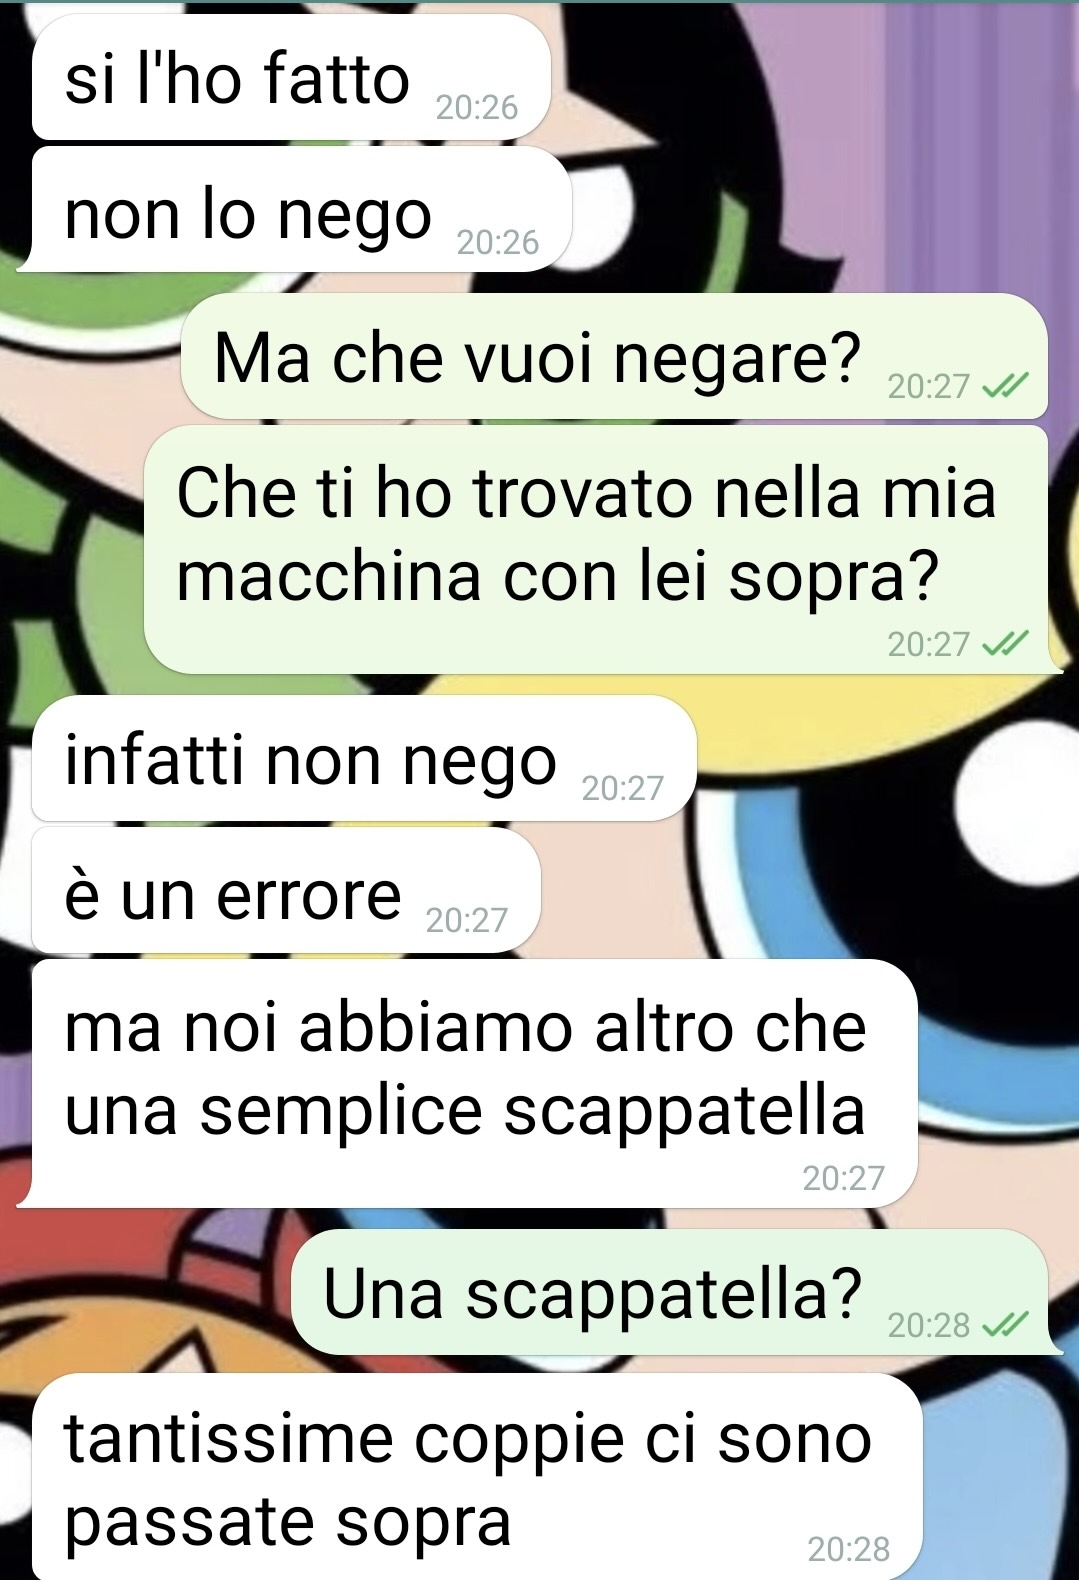Viewport: 1079px width, 1580px height.
Task: Click the 20:28 timestamp on 'Una scappatella?'
Action: [x=928, y=1325]
